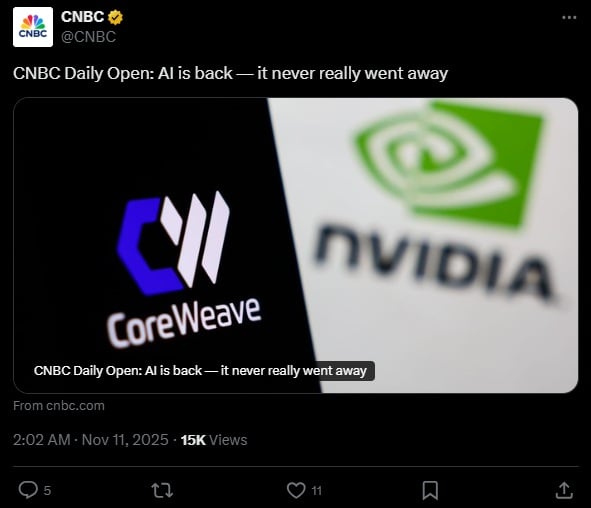Screen dimensions: 591x508
Task: Repost this tweet with the retweet icon
Action: click(x=162, y=490)
